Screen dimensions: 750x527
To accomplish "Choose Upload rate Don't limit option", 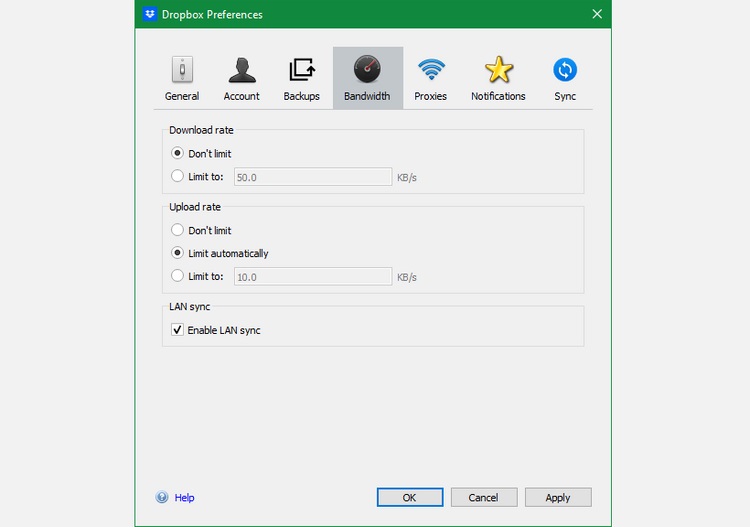I will [178, 230].
